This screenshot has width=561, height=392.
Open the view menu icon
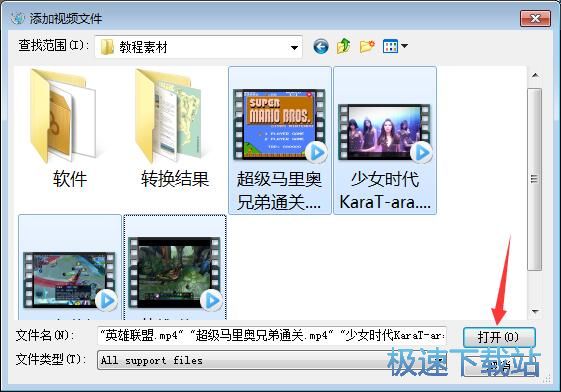390,46
